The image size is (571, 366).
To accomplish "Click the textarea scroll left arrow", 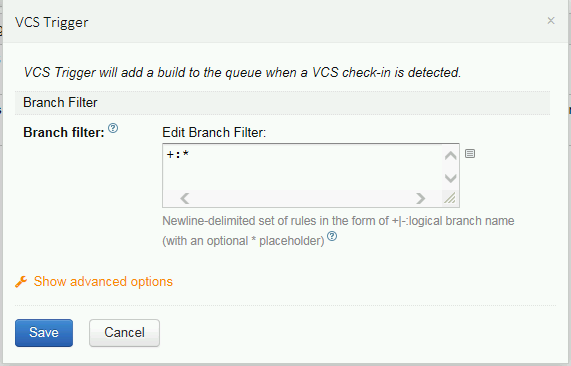I will [x=185, y=198].
